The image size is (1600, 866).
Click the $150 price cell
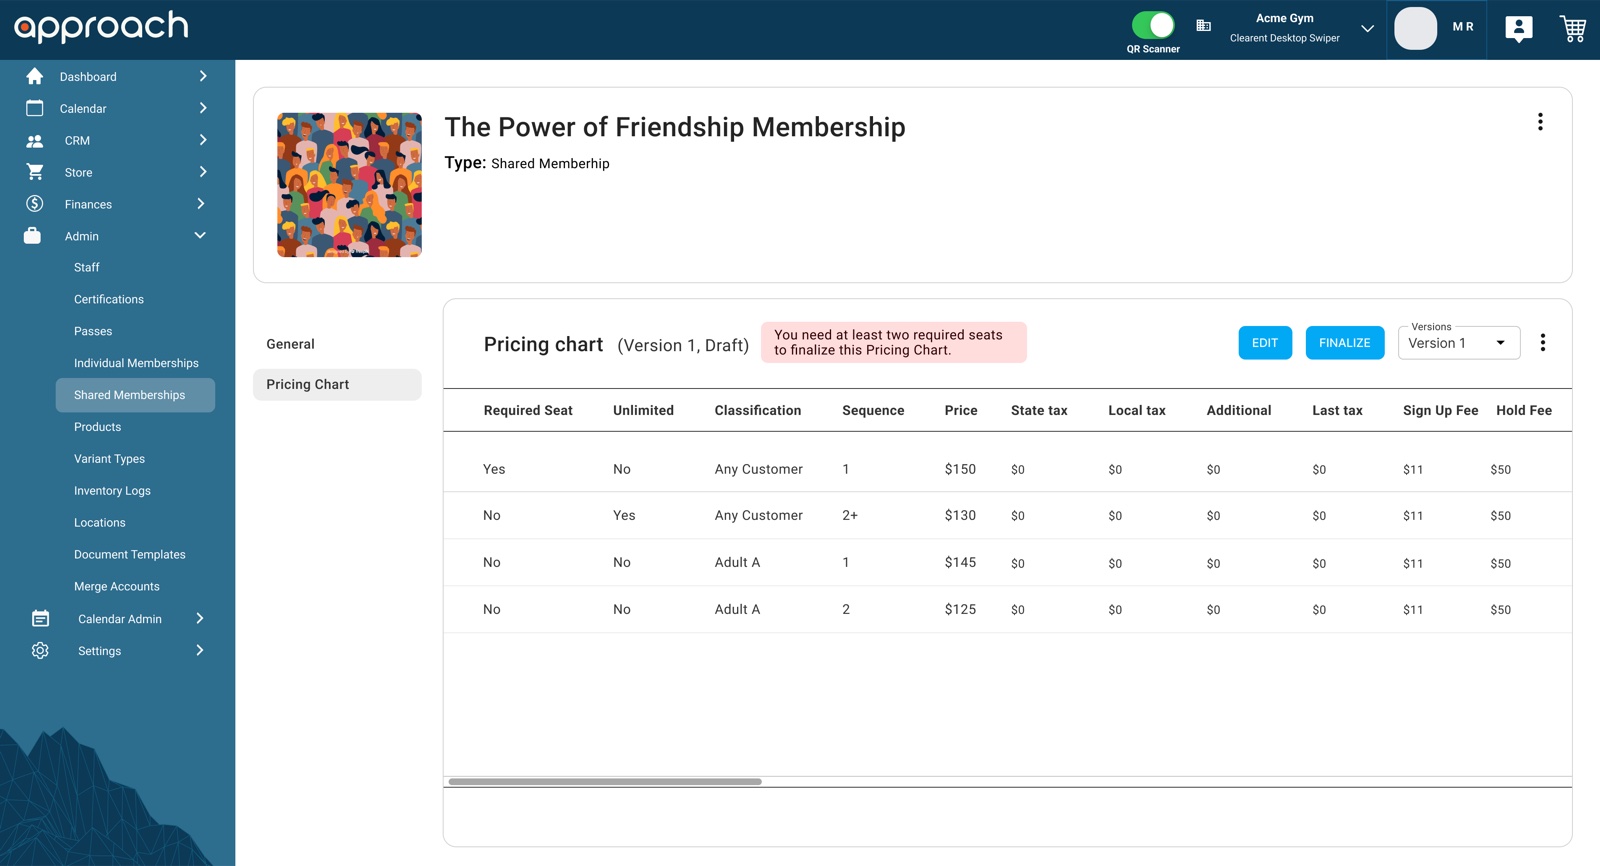960,469
